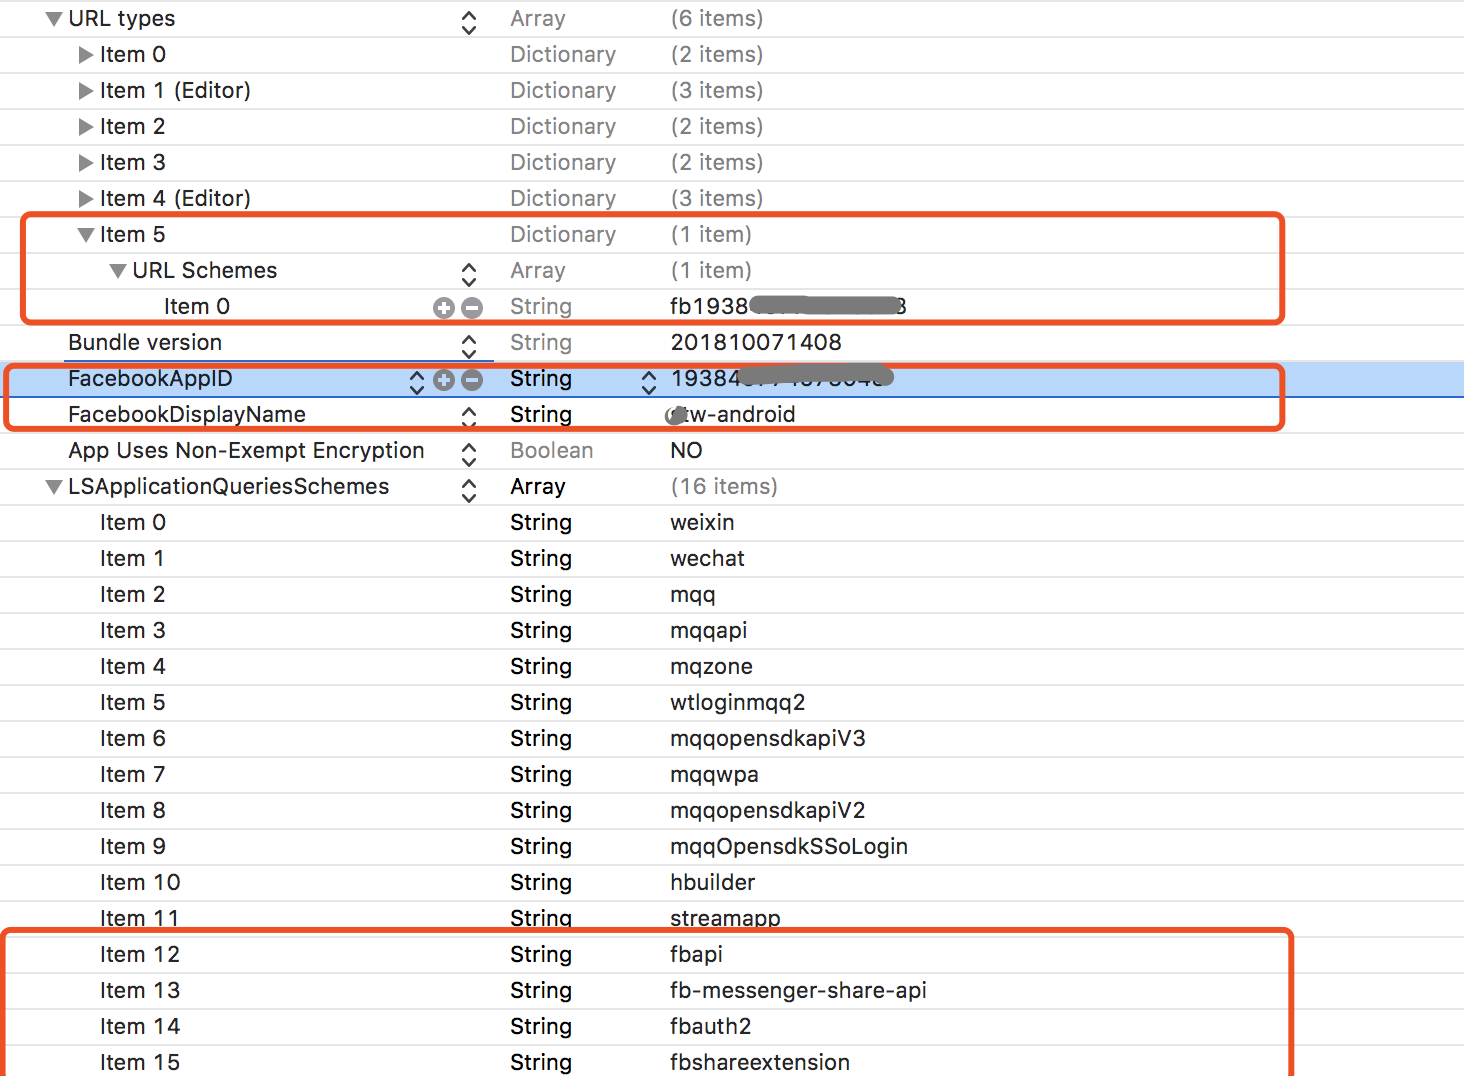Image resolution: width=1464 pixels, height=1076 pixels.
Task: Remove the fb1938 URL scheme item
Action: click(472, 308)
